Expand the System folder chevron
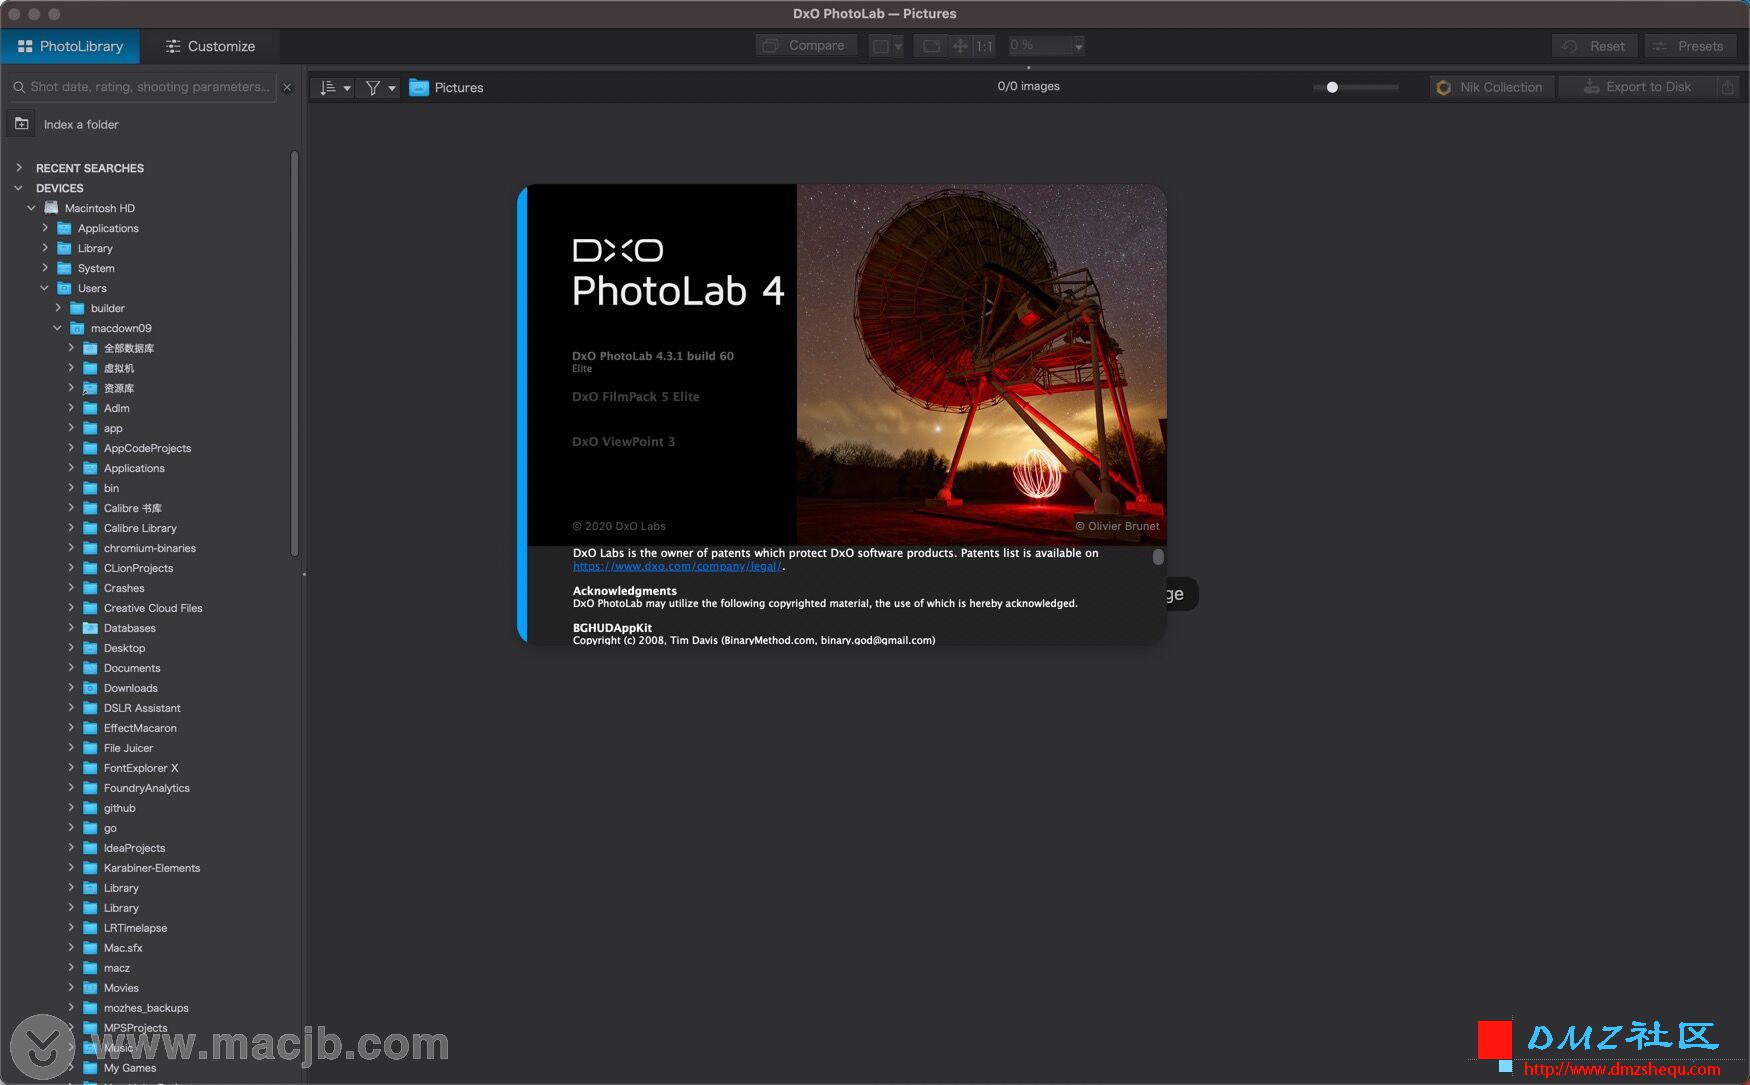The image size is (1750, 1085). point(45,268)
